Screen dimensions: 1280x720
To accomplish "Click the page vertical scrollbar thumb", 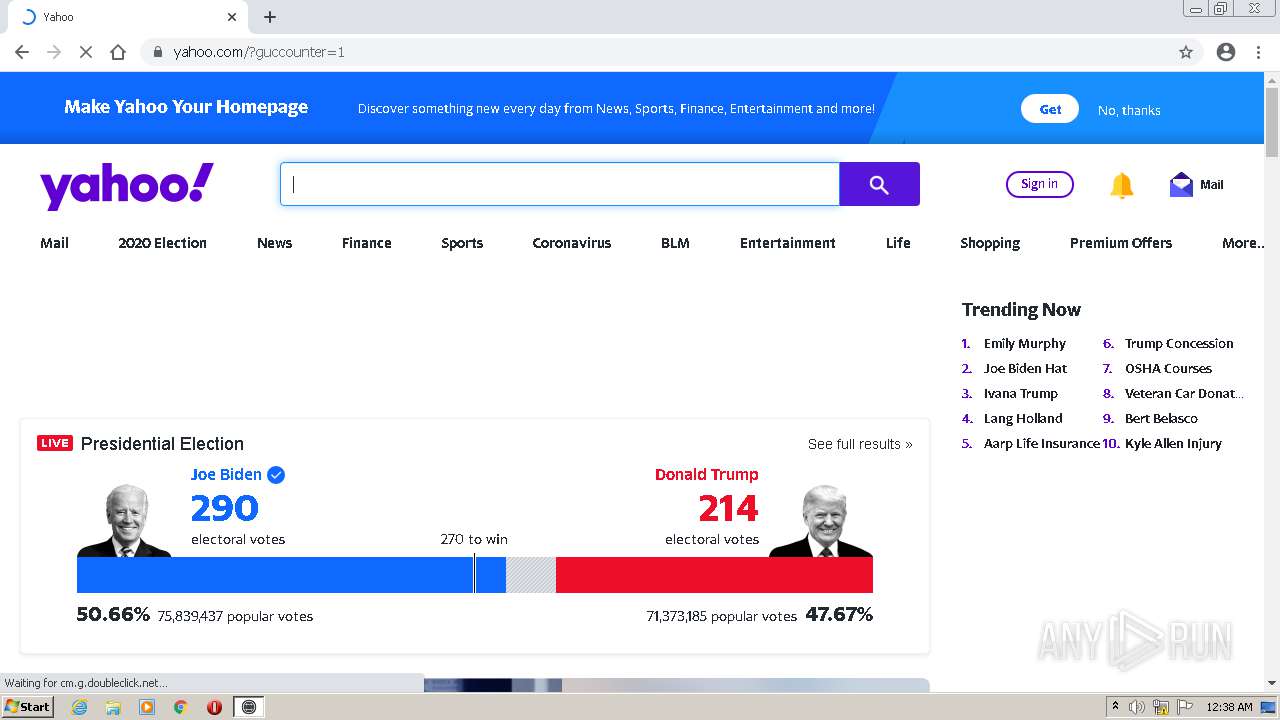I will [x=1272, y=123].
